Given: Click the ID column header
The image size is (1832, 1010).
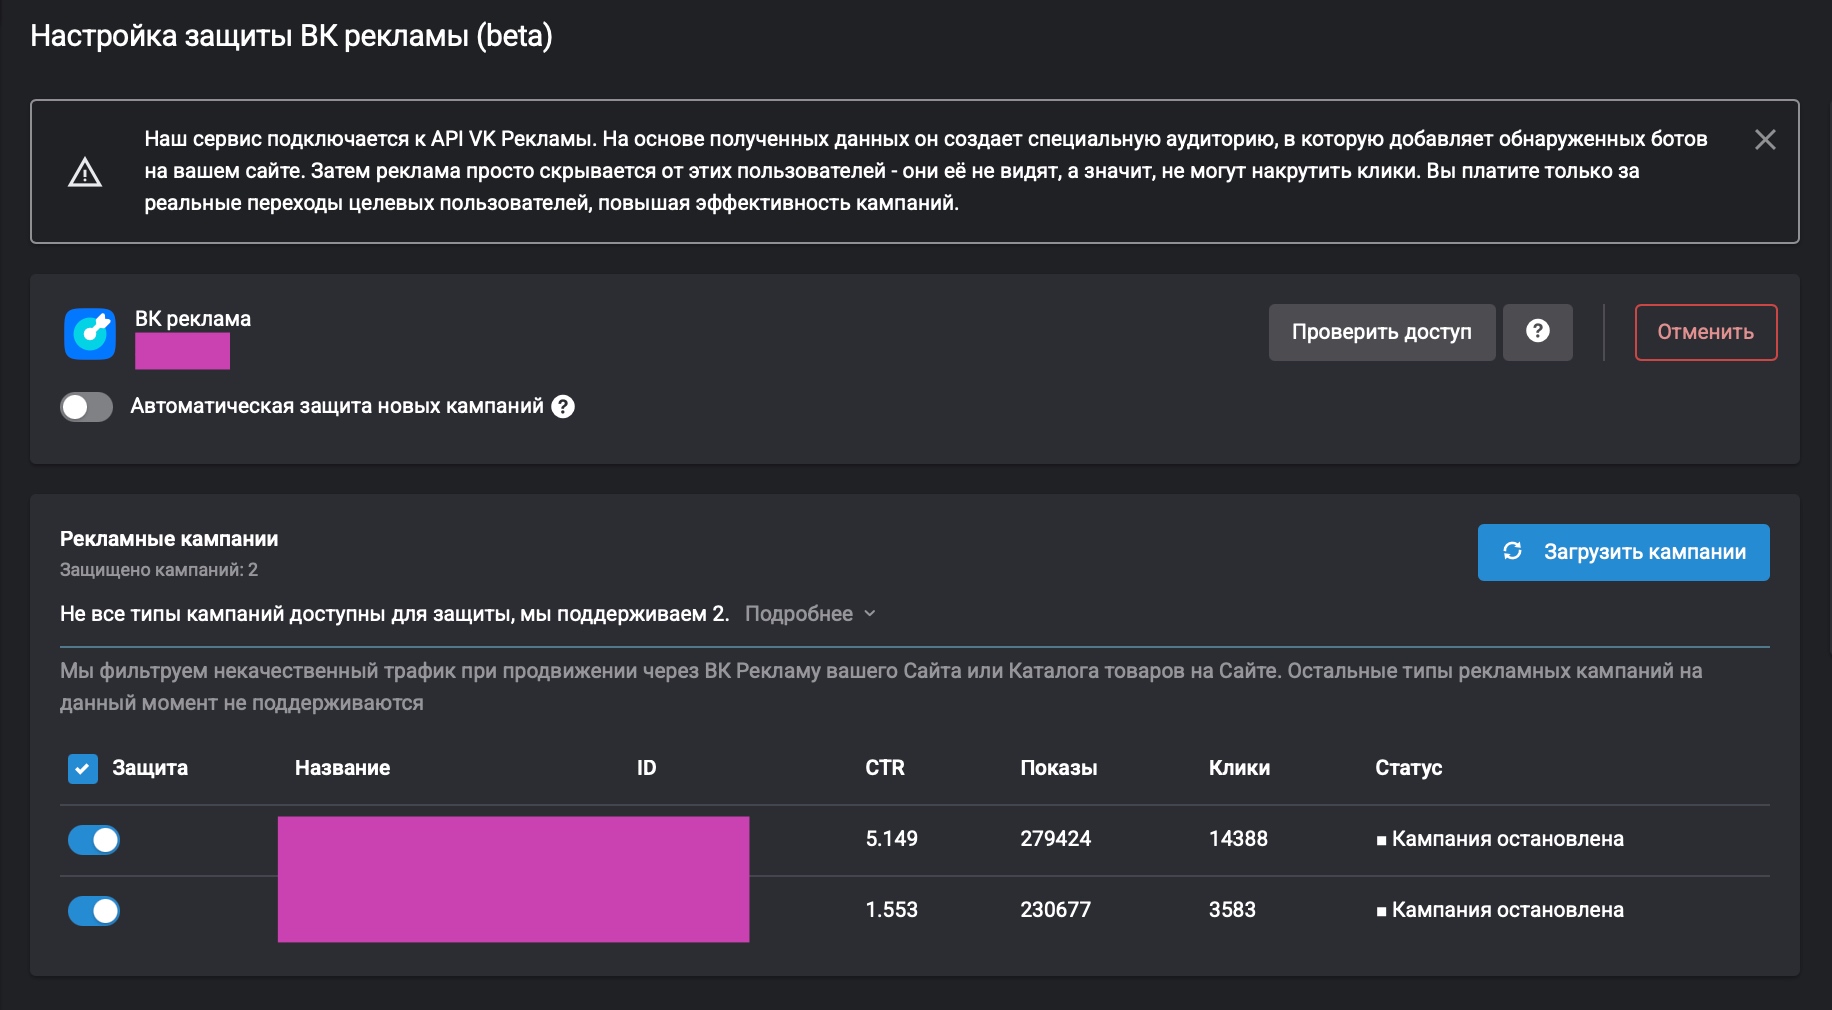Looking at the screenshot, I should click(646, 768).
